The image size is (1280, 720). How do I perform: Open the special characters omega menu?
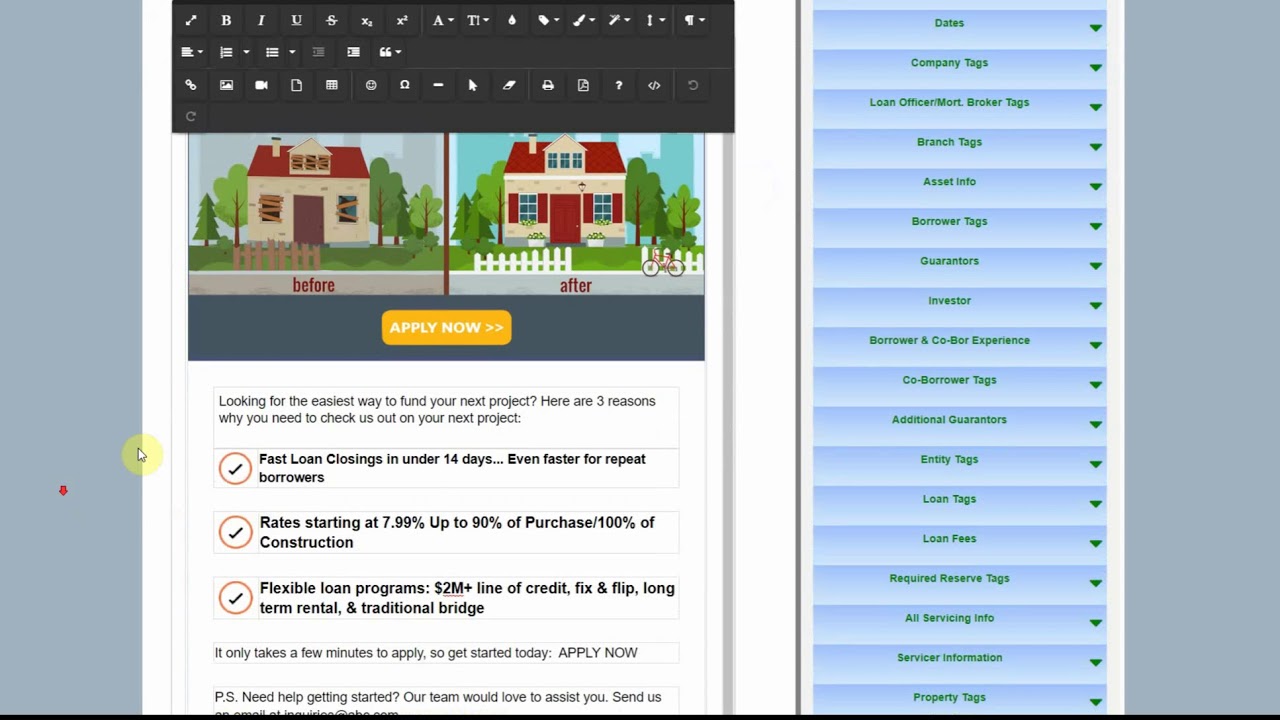pyautogui.click(x=405, y=85)
